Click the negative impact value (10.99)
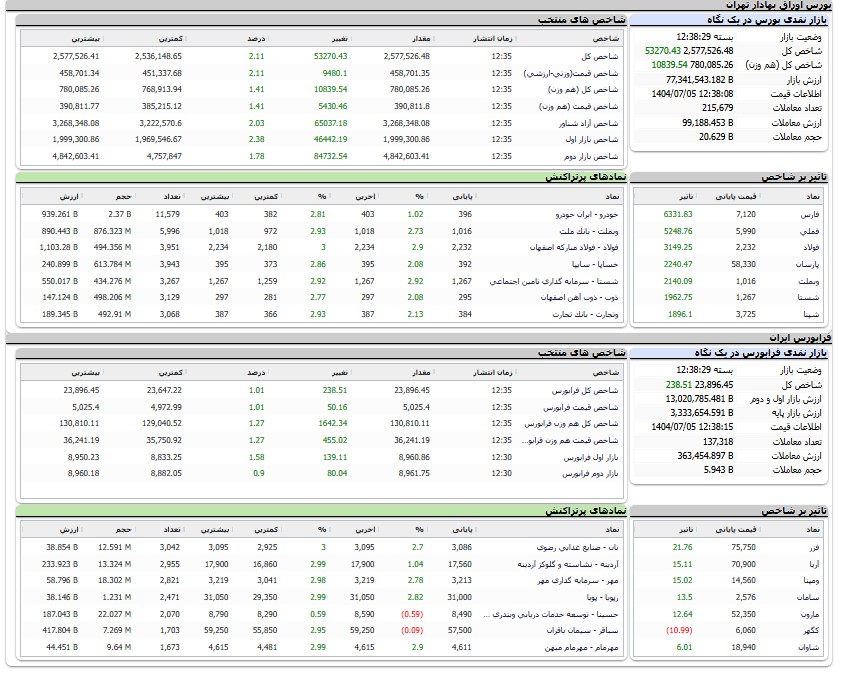This screenshot has width=844, height=679. pyautogui.click(x=679, y=630)
